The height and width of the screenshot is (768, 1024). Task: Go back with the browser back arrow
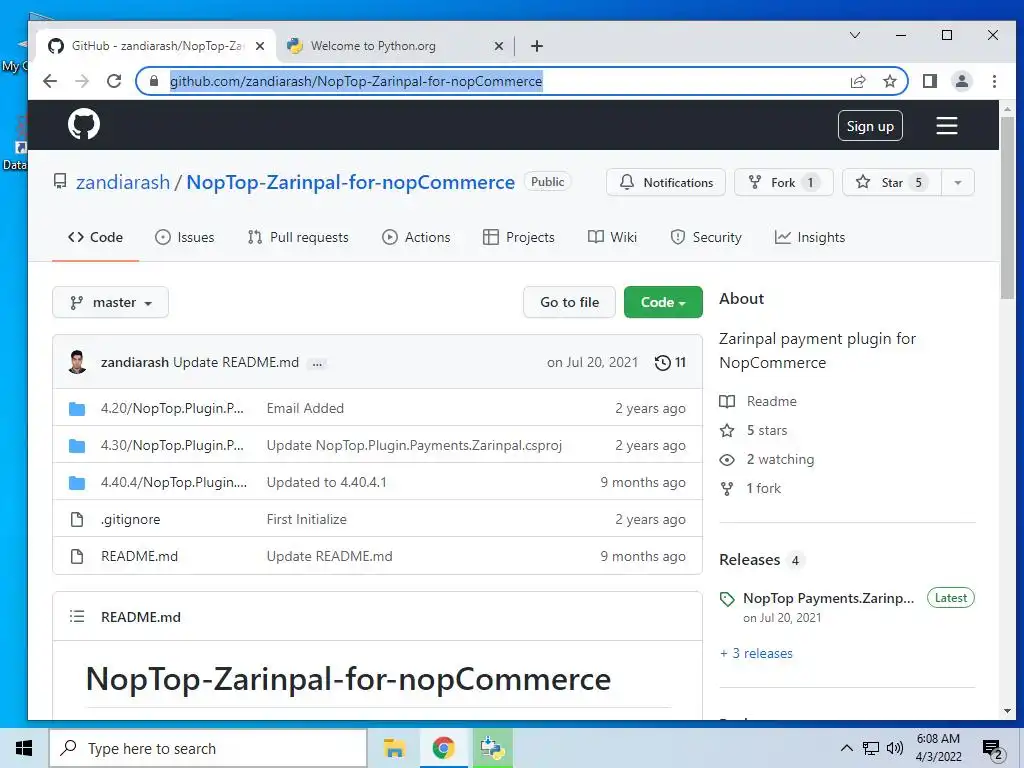tap(50, 81)
